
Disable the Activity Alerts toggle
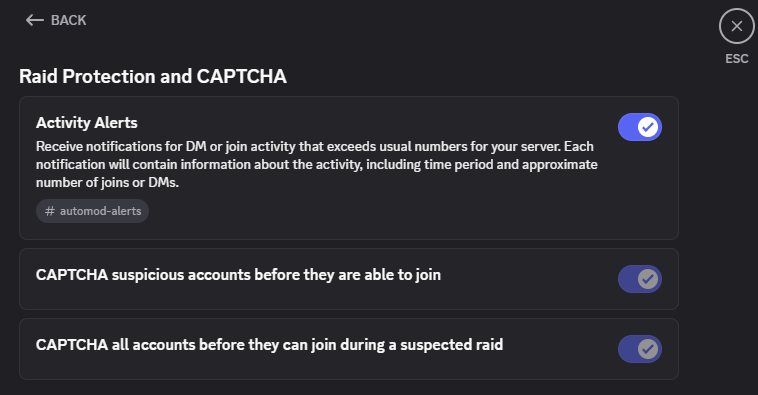click(640, 127)
